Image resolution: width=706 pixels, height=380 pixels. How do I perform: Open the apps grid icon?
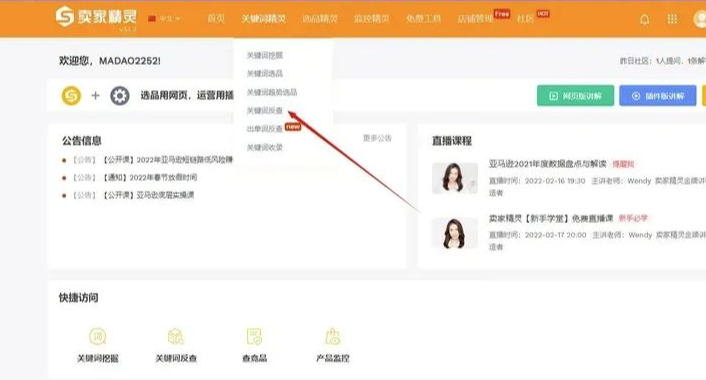pyautogui.click(x=672, y=19)
